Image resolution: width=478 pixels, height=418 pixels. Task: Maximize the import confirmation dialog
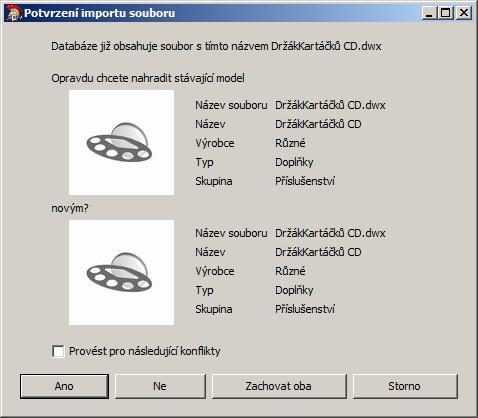click(446, 13)
